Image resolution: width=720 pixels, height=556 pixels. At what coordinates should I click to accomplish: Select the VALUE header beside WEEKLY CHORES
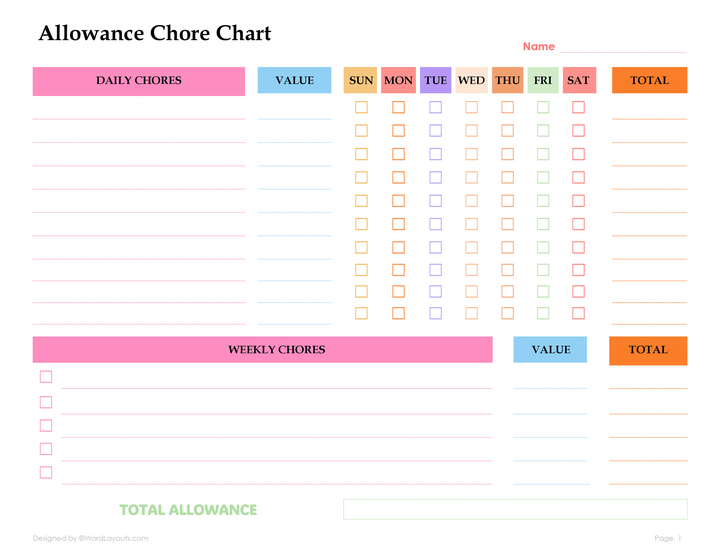[550, 350]
